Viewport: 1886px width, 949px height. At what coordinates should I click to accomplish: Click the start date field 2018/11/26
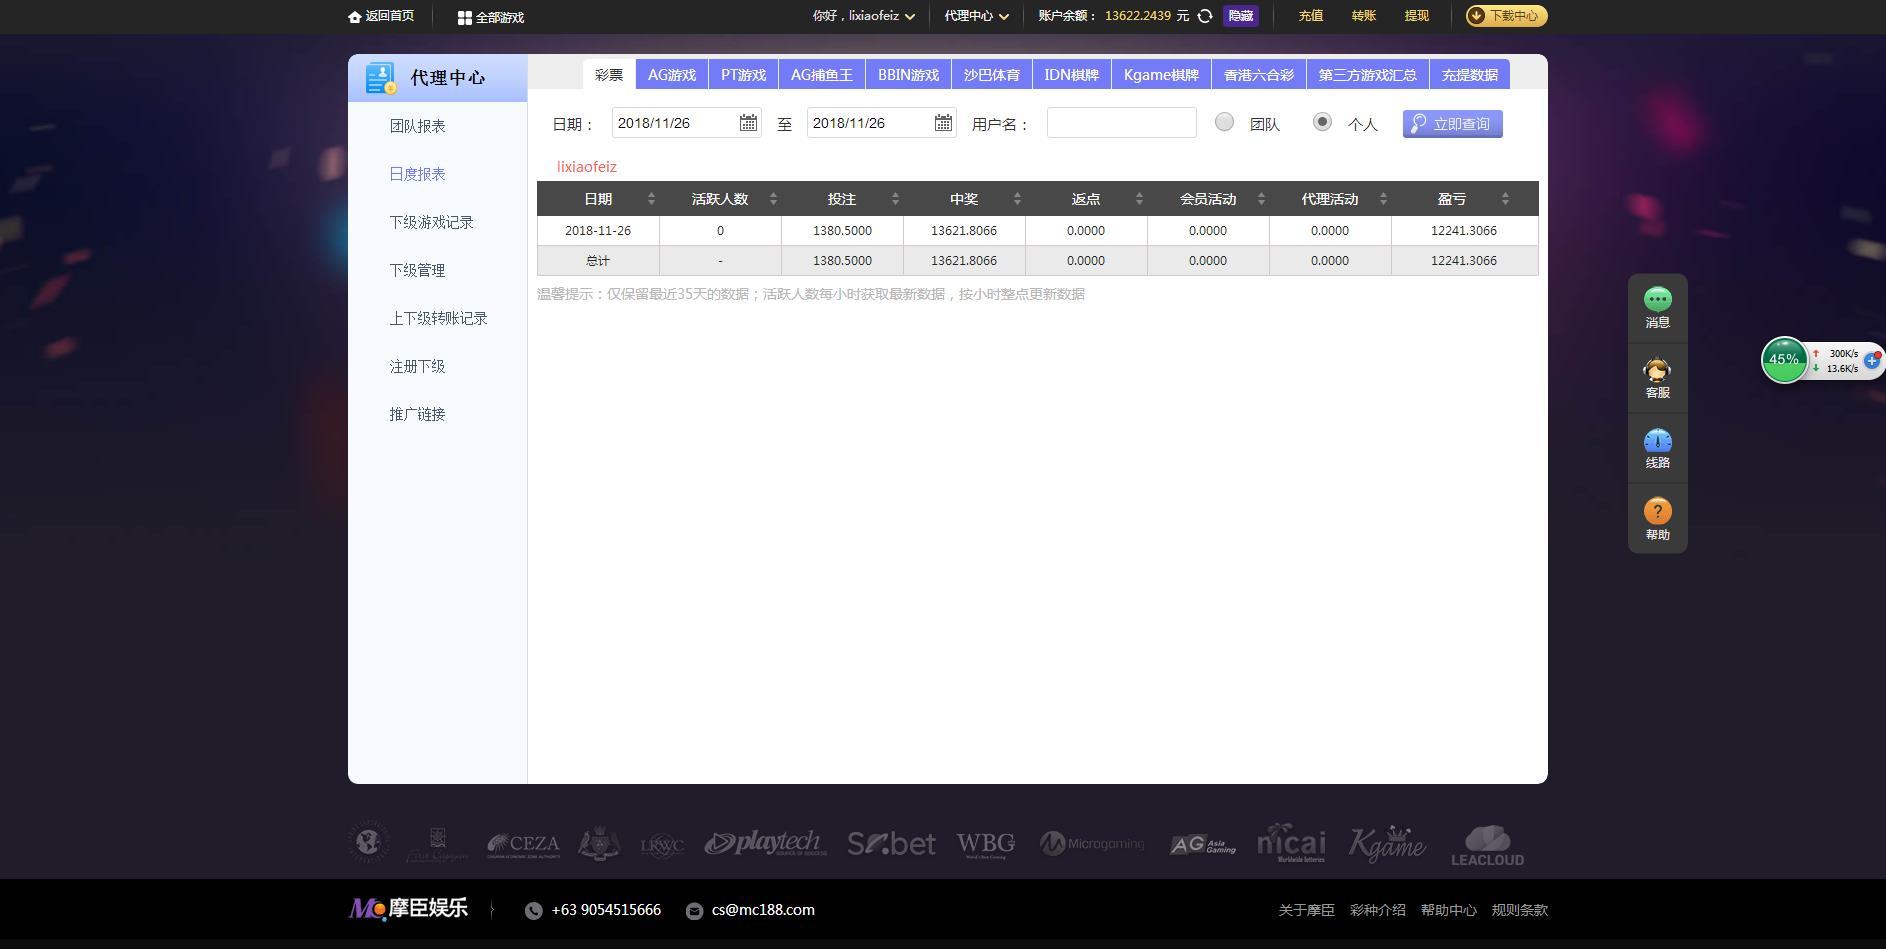686,123
